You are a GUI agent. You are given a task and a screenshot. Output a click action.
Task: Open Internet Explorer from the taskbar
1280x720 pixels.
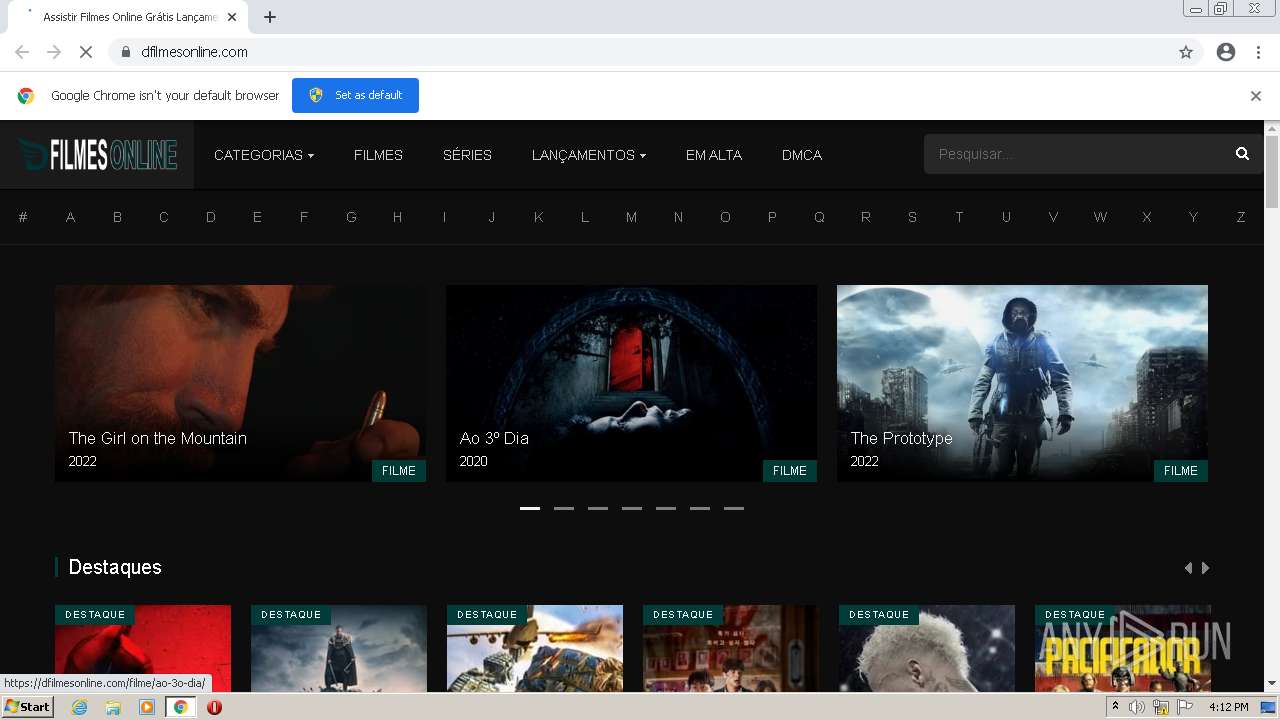click(79, 707)
